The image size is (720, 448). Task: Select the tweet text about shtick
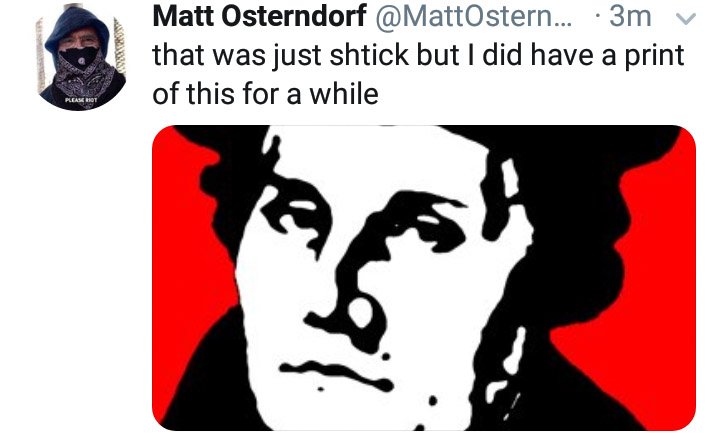coord(418,74)
